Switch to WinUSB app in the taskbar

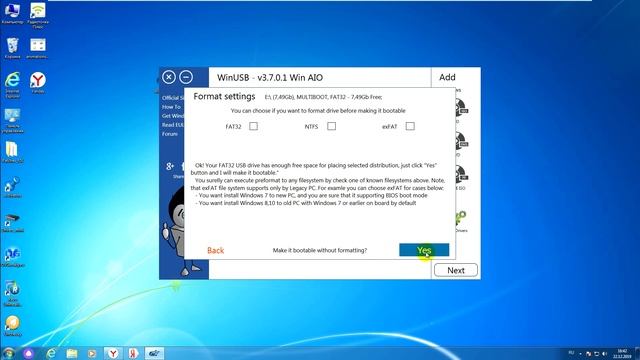click(x=154, y=353)
